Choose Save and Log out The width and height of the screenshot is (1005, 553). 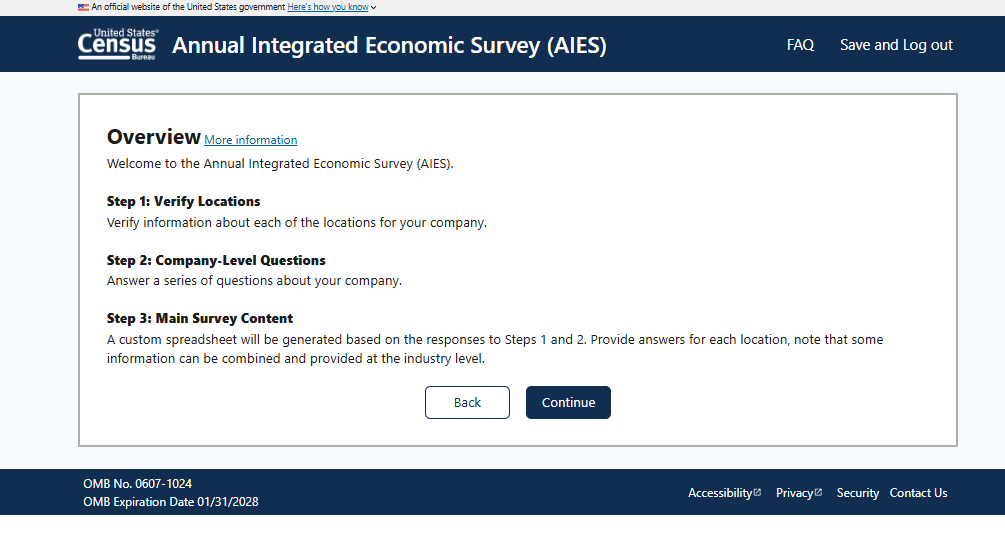896,45
